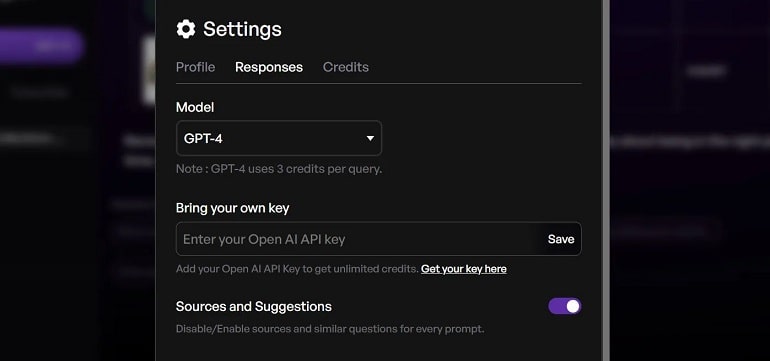The width and height of the screenshot is (770, 361).
Task: Open the GPT-4 model combo box
Action: click(x=278, y=139)
